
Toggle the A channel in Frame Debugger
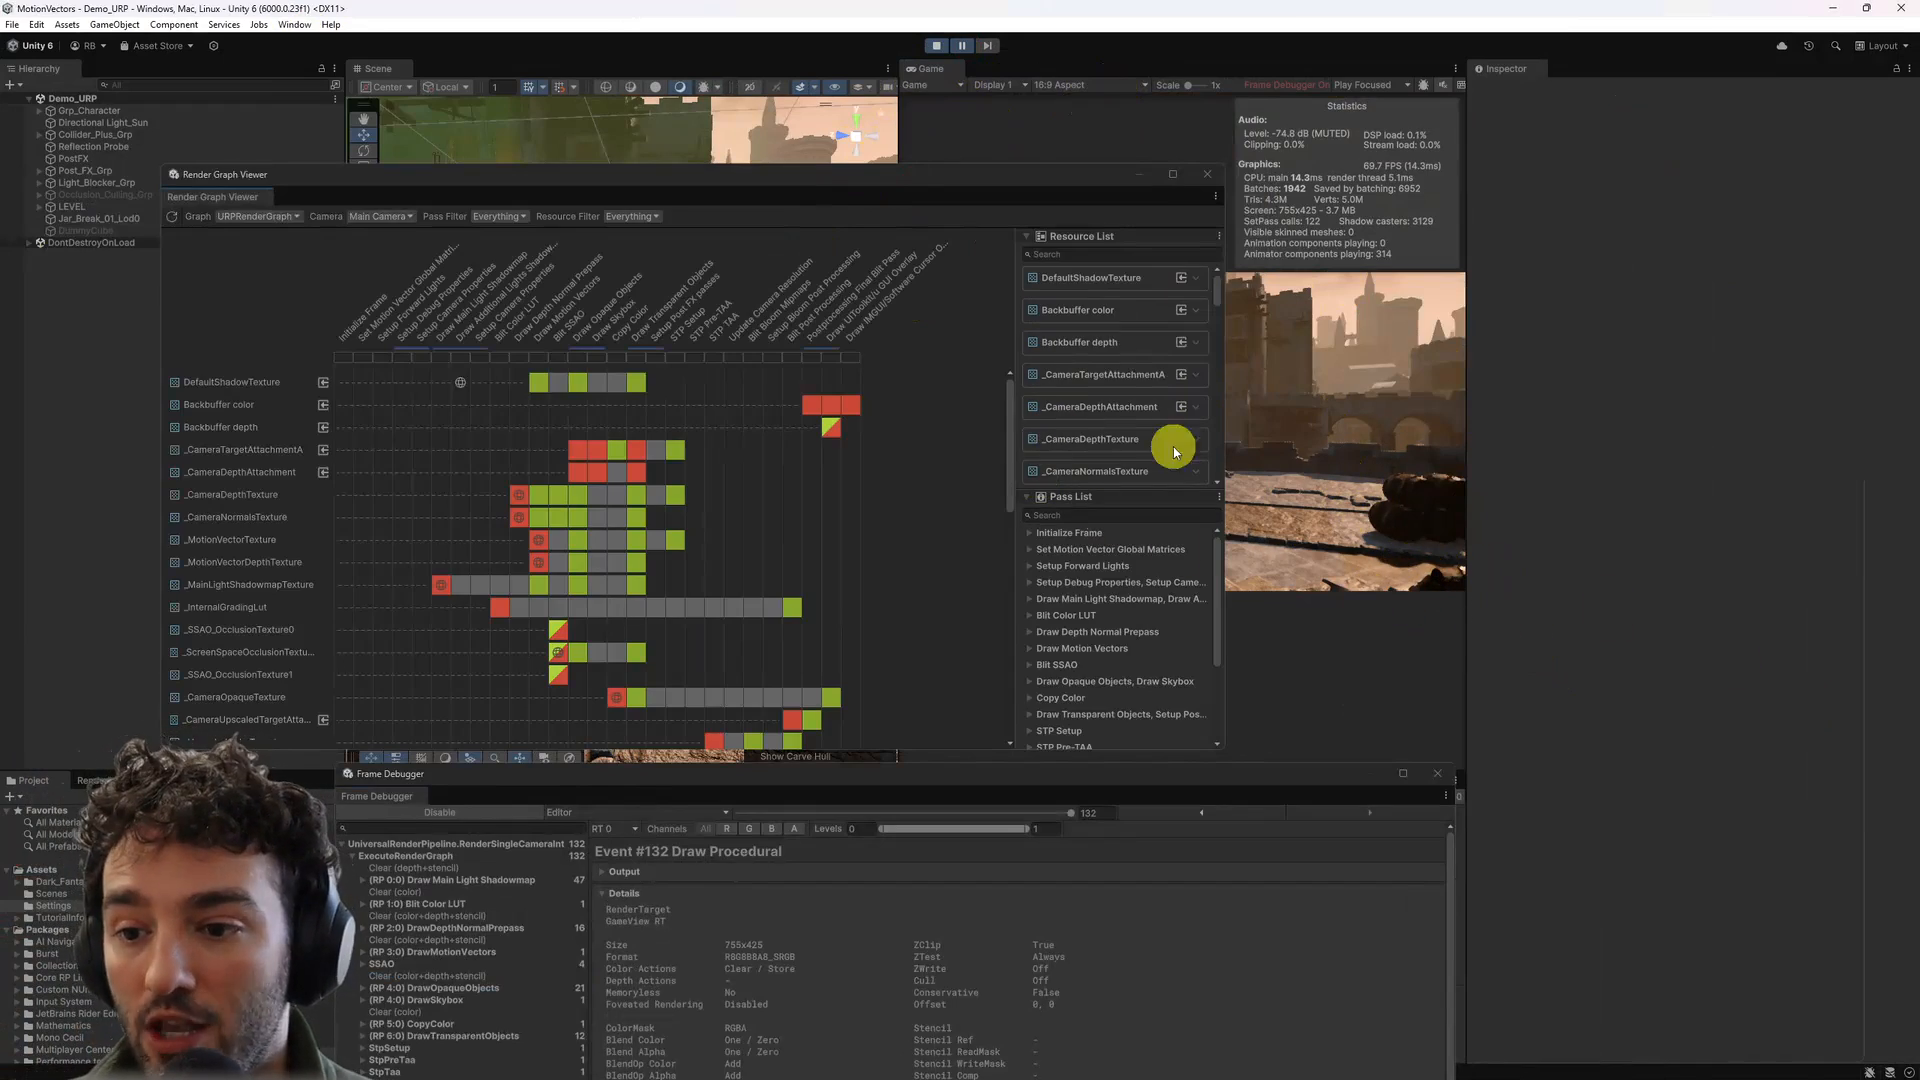pyautogui.click(x=794, y=829)
